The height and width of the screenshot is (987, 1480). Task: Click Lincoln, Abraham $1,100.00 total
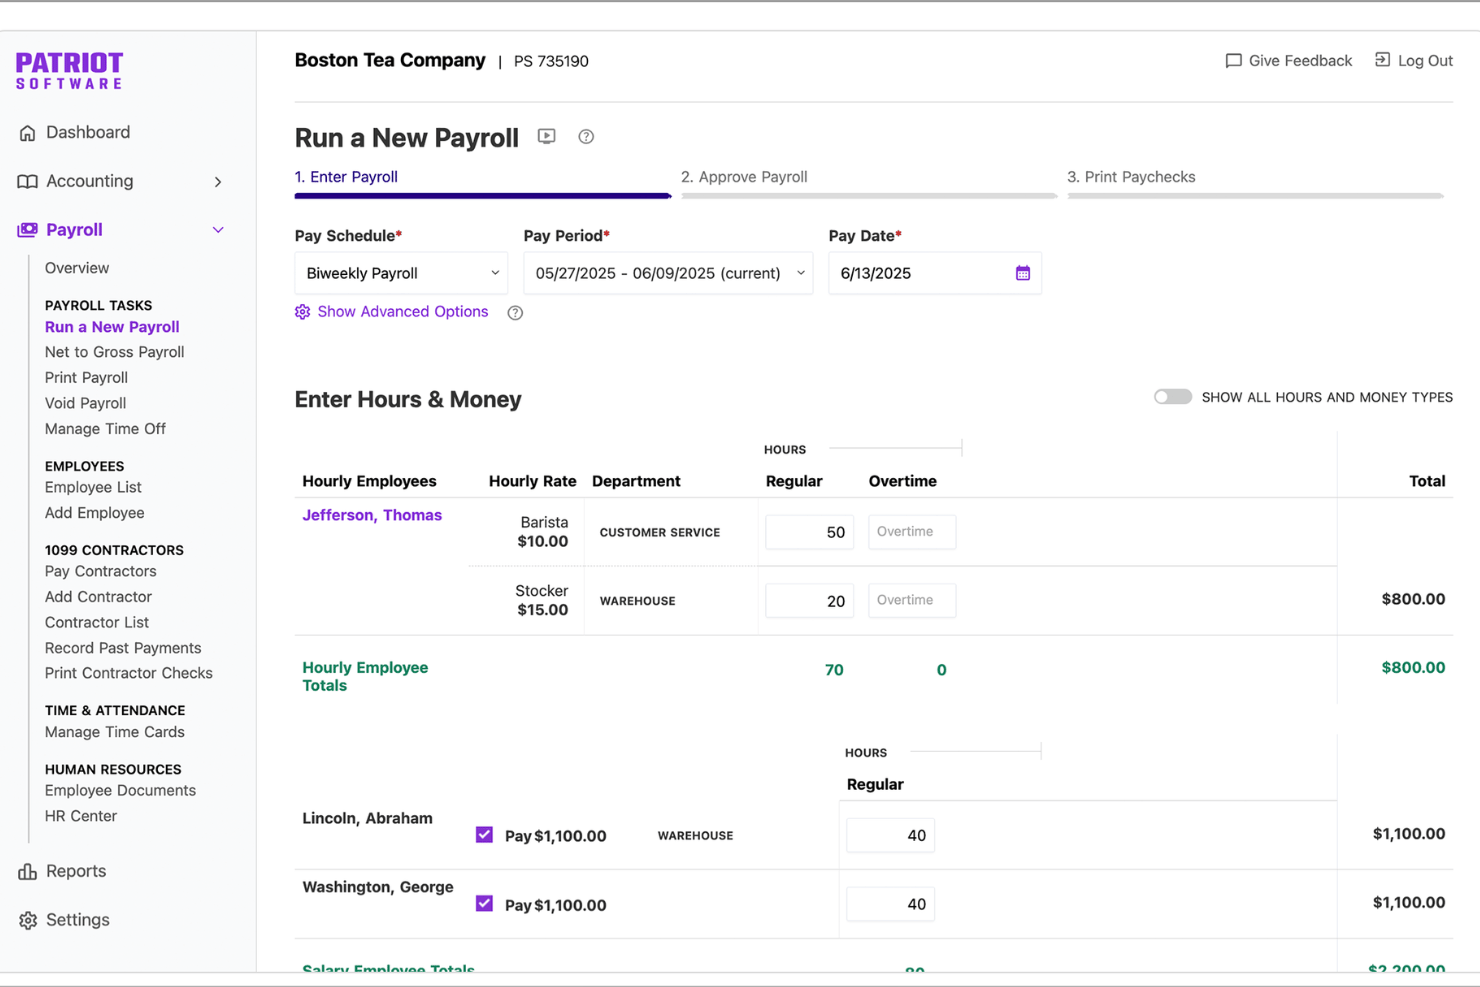pyautogui.click(x=1408, y=834)
